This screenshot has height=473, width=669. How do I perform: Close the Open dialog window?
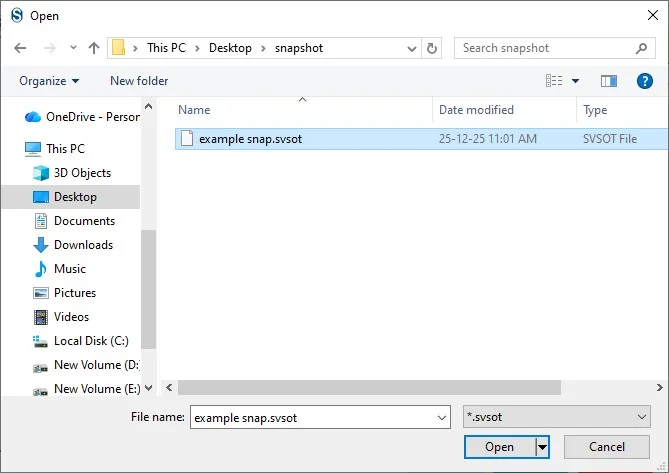pos(653,15)
